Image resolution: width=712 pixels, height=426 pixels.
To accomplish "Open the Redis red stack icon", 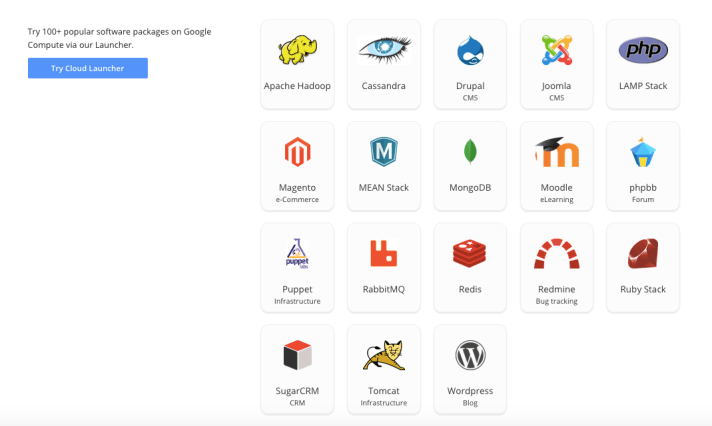I will 470,253.
